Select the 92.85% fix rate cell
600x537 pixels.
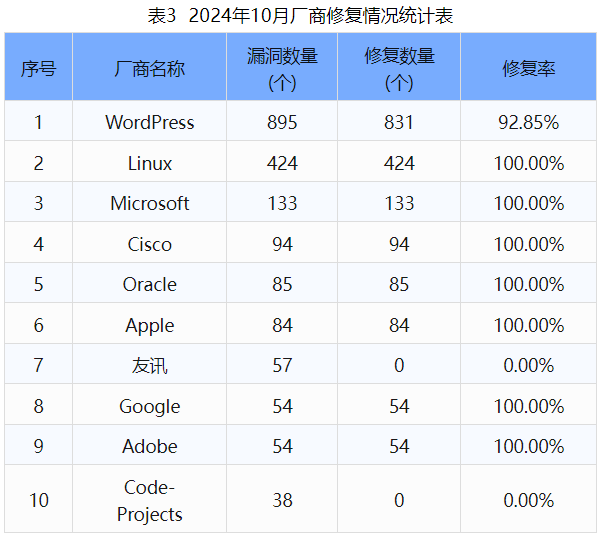[x=528, y=122]
